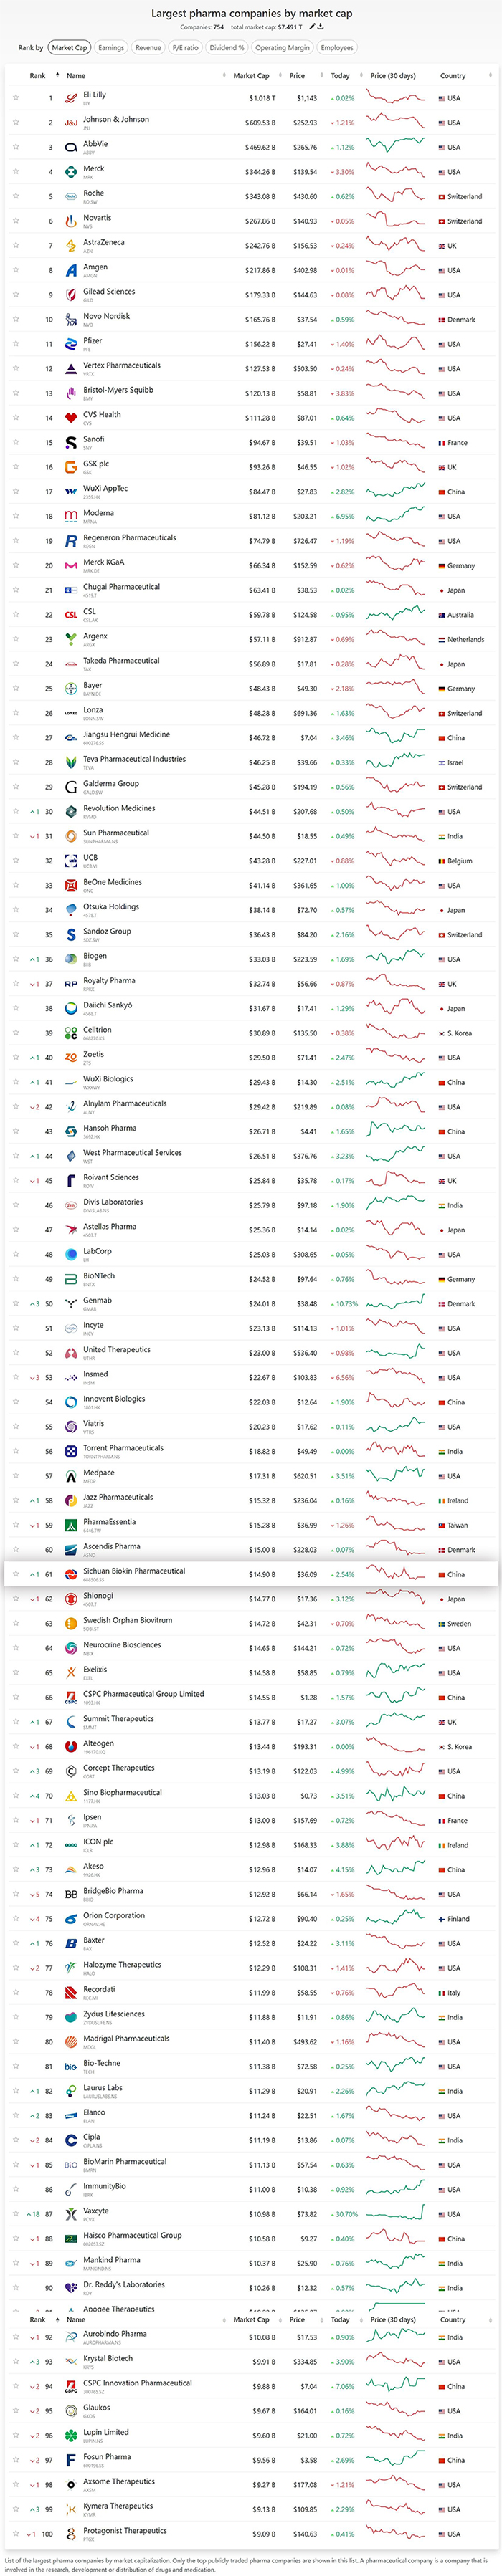Click the AbbVie logo icon
The height and width of the screenshot is (2576, 502).
point(71,147)
